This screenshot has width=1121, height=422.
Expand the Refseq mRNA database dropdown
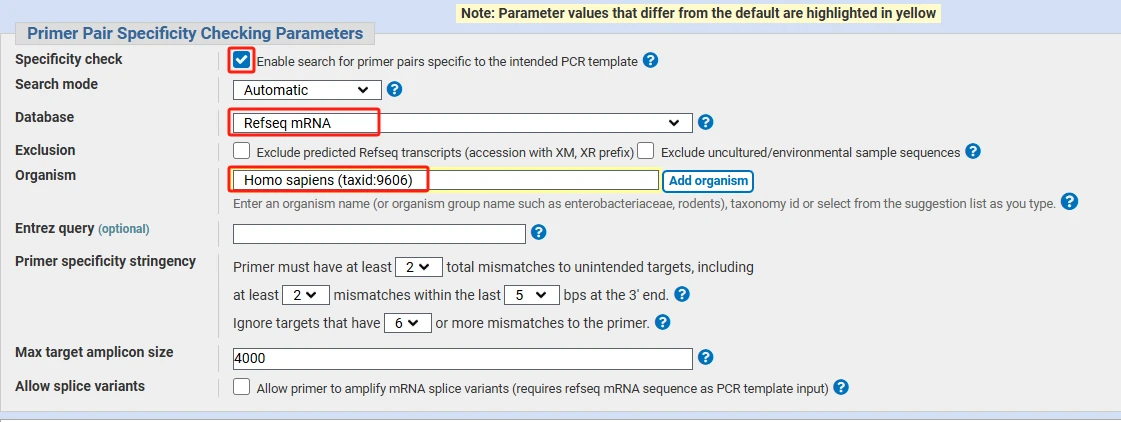(463, 123)
